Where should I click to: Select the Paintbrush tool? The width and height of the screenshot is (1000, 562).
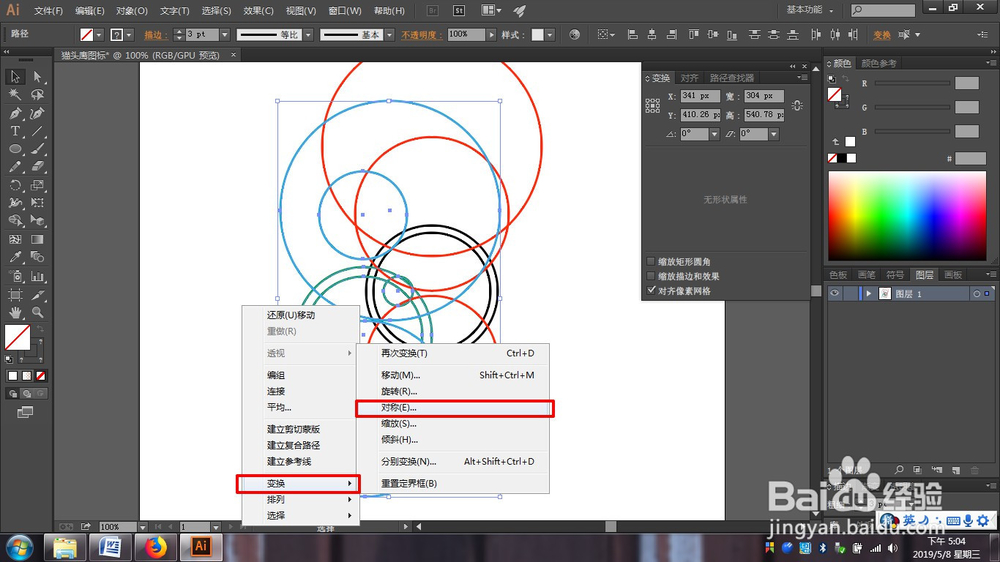coord(37,149)
